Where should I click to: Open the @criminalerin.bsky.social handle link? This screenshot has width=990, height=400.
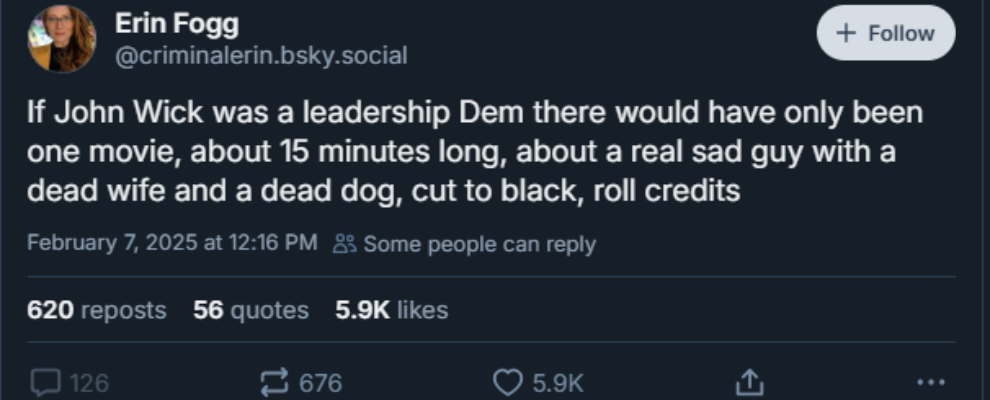point(261,56)
